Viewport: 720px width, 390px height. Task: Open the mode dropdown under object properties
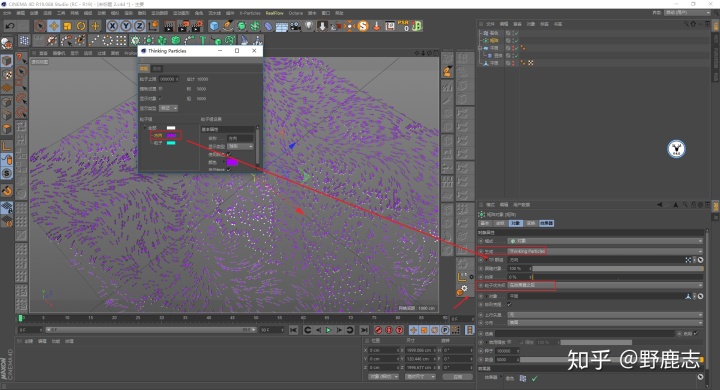pyautogui.click(x=605, y=241)
